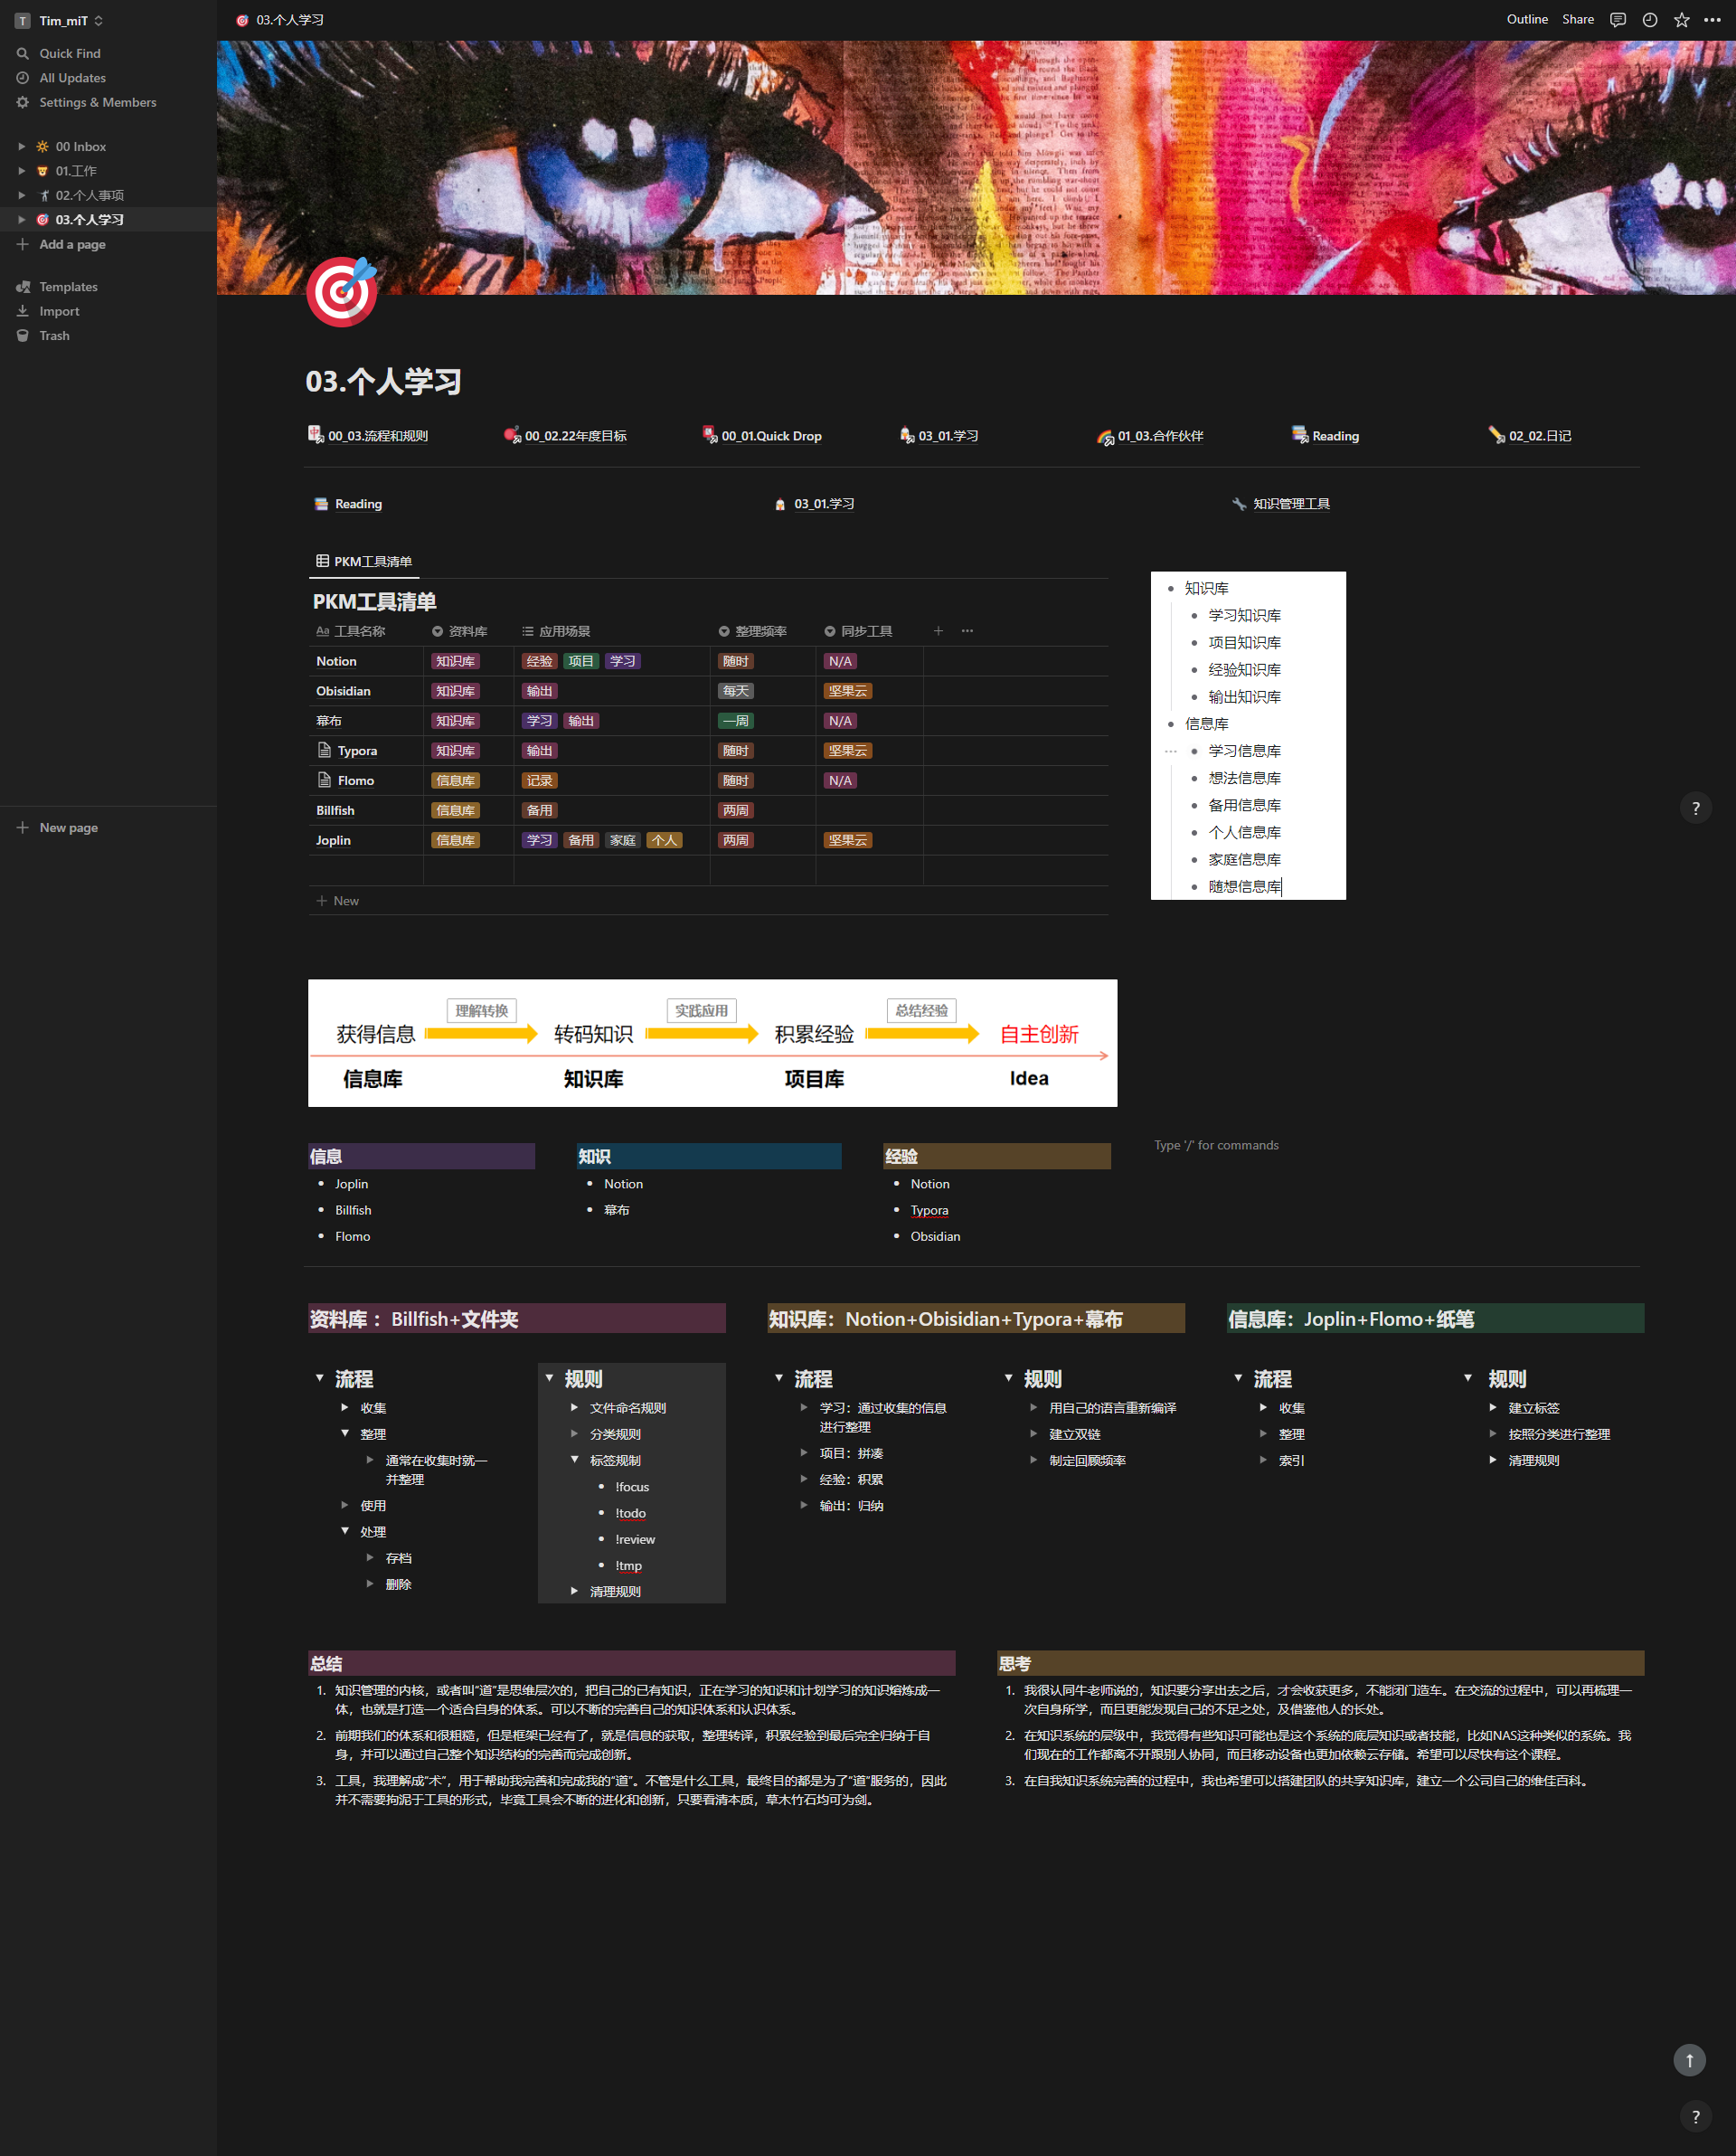Open Flomo row page icon
The width and height of the screenshot is (1736, 2156).
pos(324,780)
